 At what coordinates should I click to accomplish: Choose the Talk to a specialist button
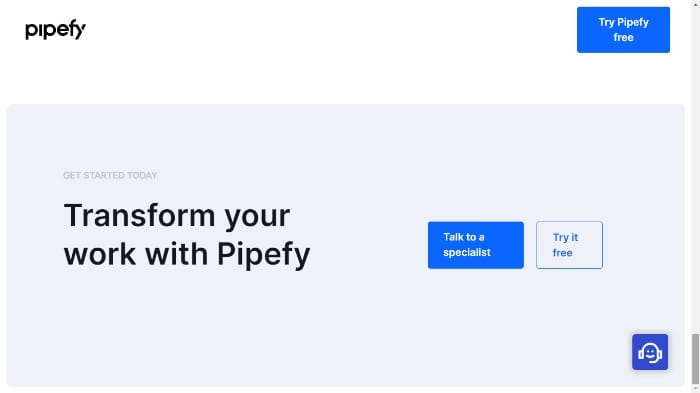(475, 245)
